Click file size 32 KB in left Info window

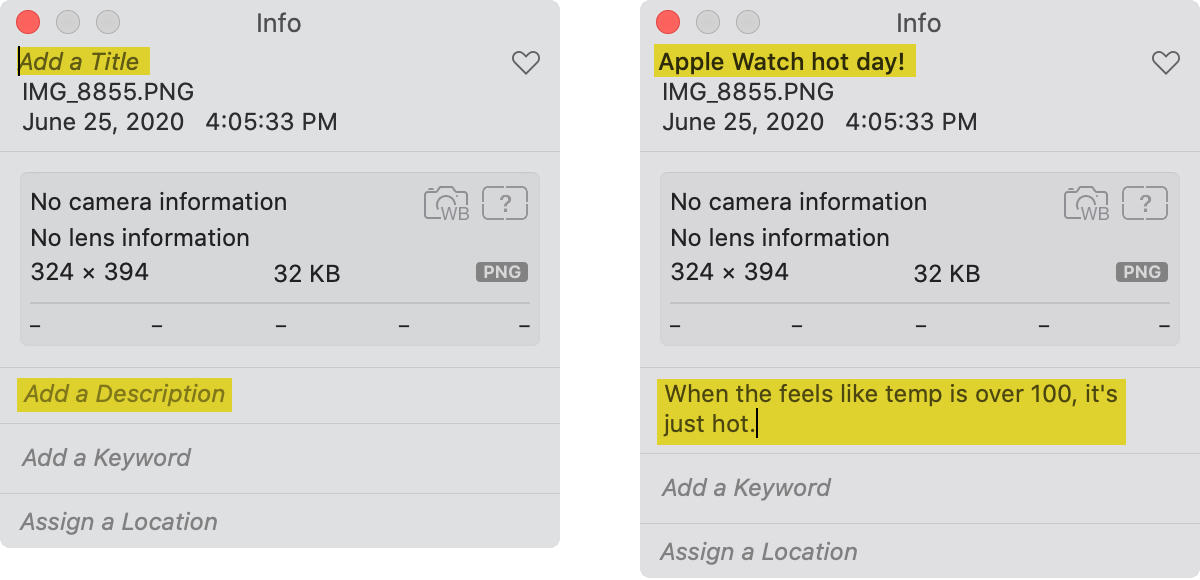[x=307, y=274]
